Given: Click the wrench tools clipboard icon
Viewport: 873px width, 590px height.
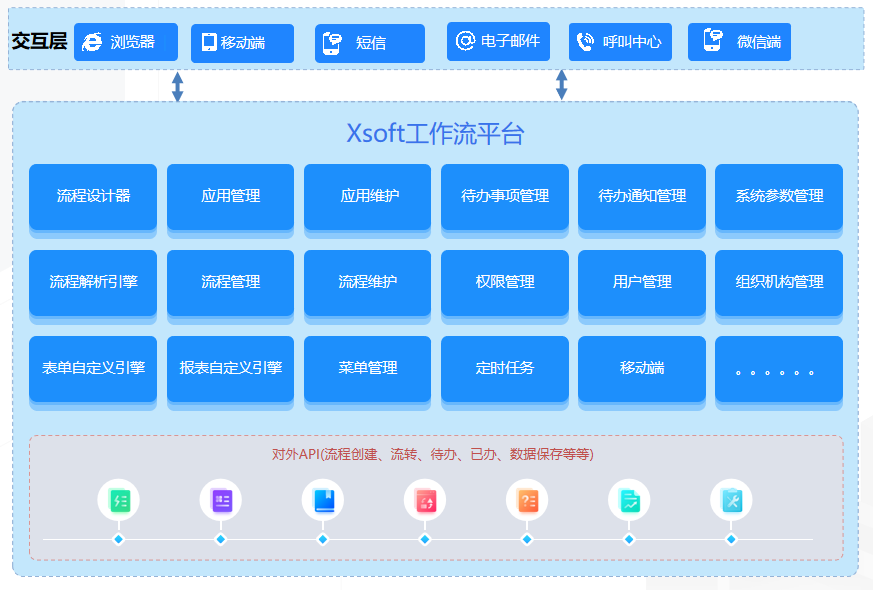Looking at the screenshot, I should [x=731, y=500].
